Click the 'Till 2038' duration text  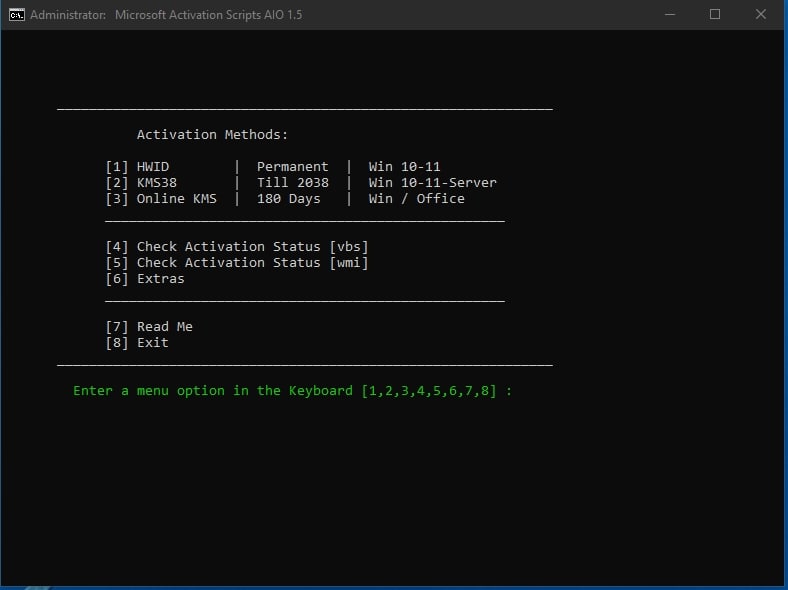[292, 183]
